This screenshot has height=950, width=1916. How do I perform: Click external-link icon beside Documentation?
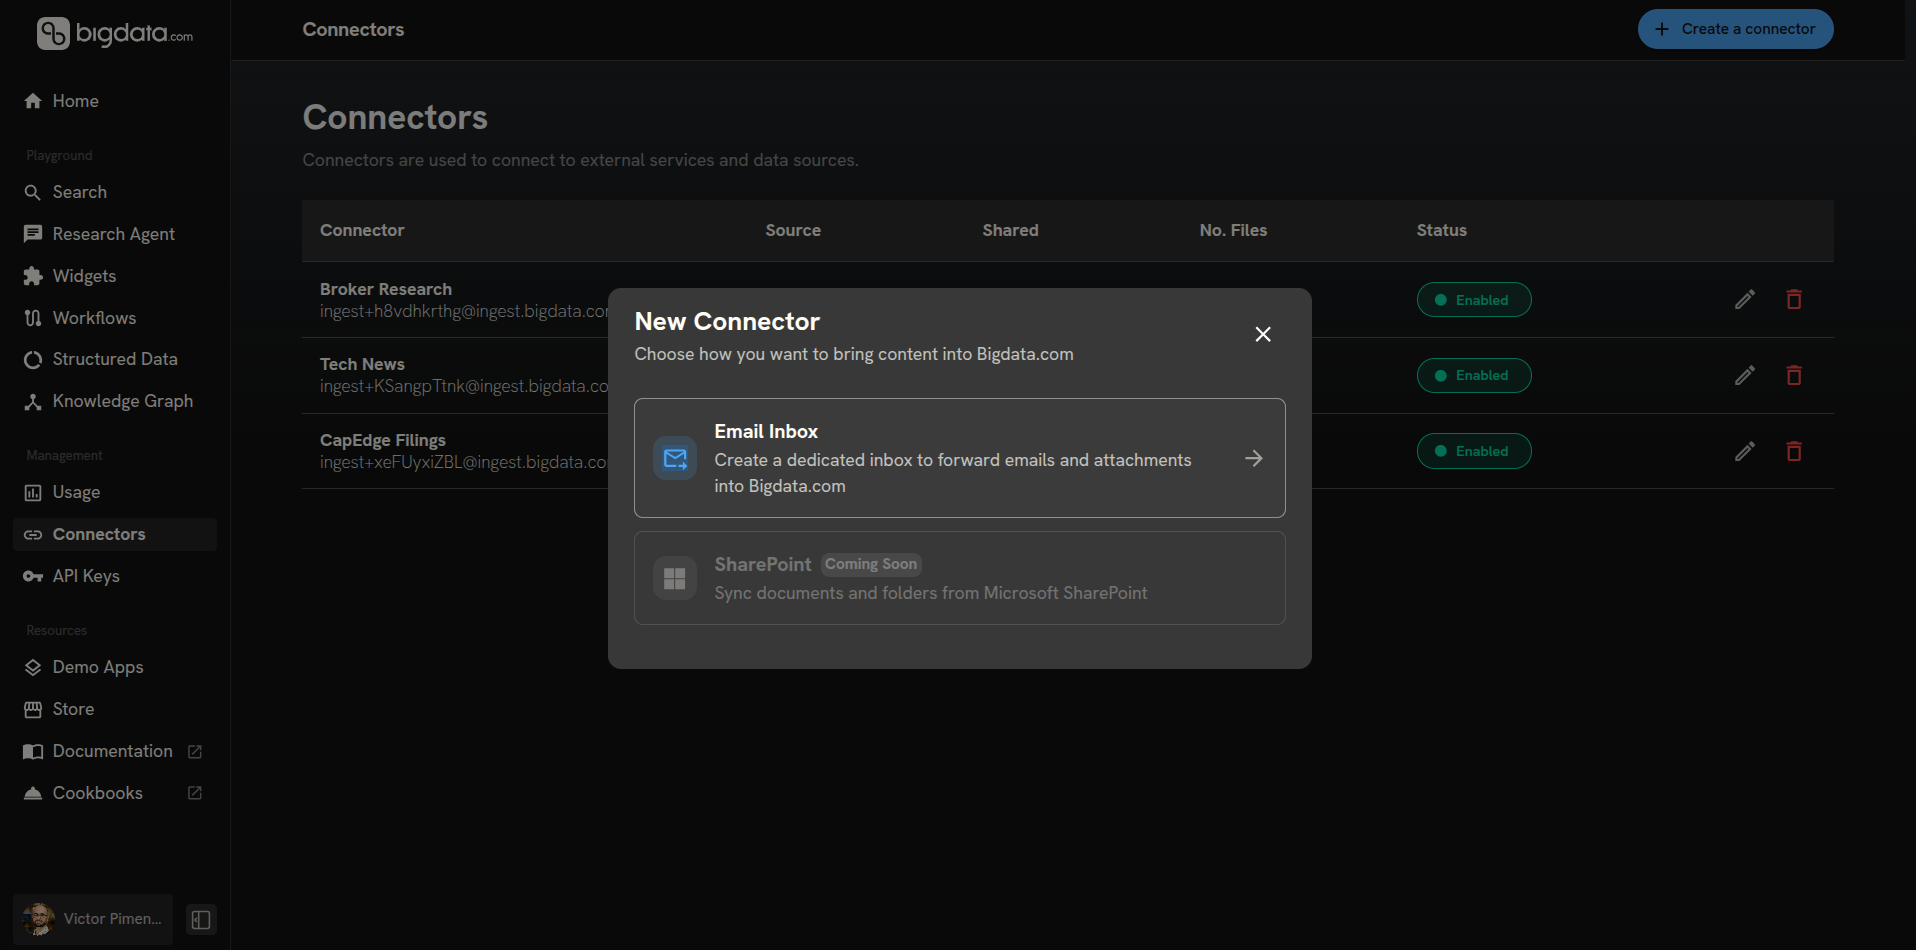195,751
